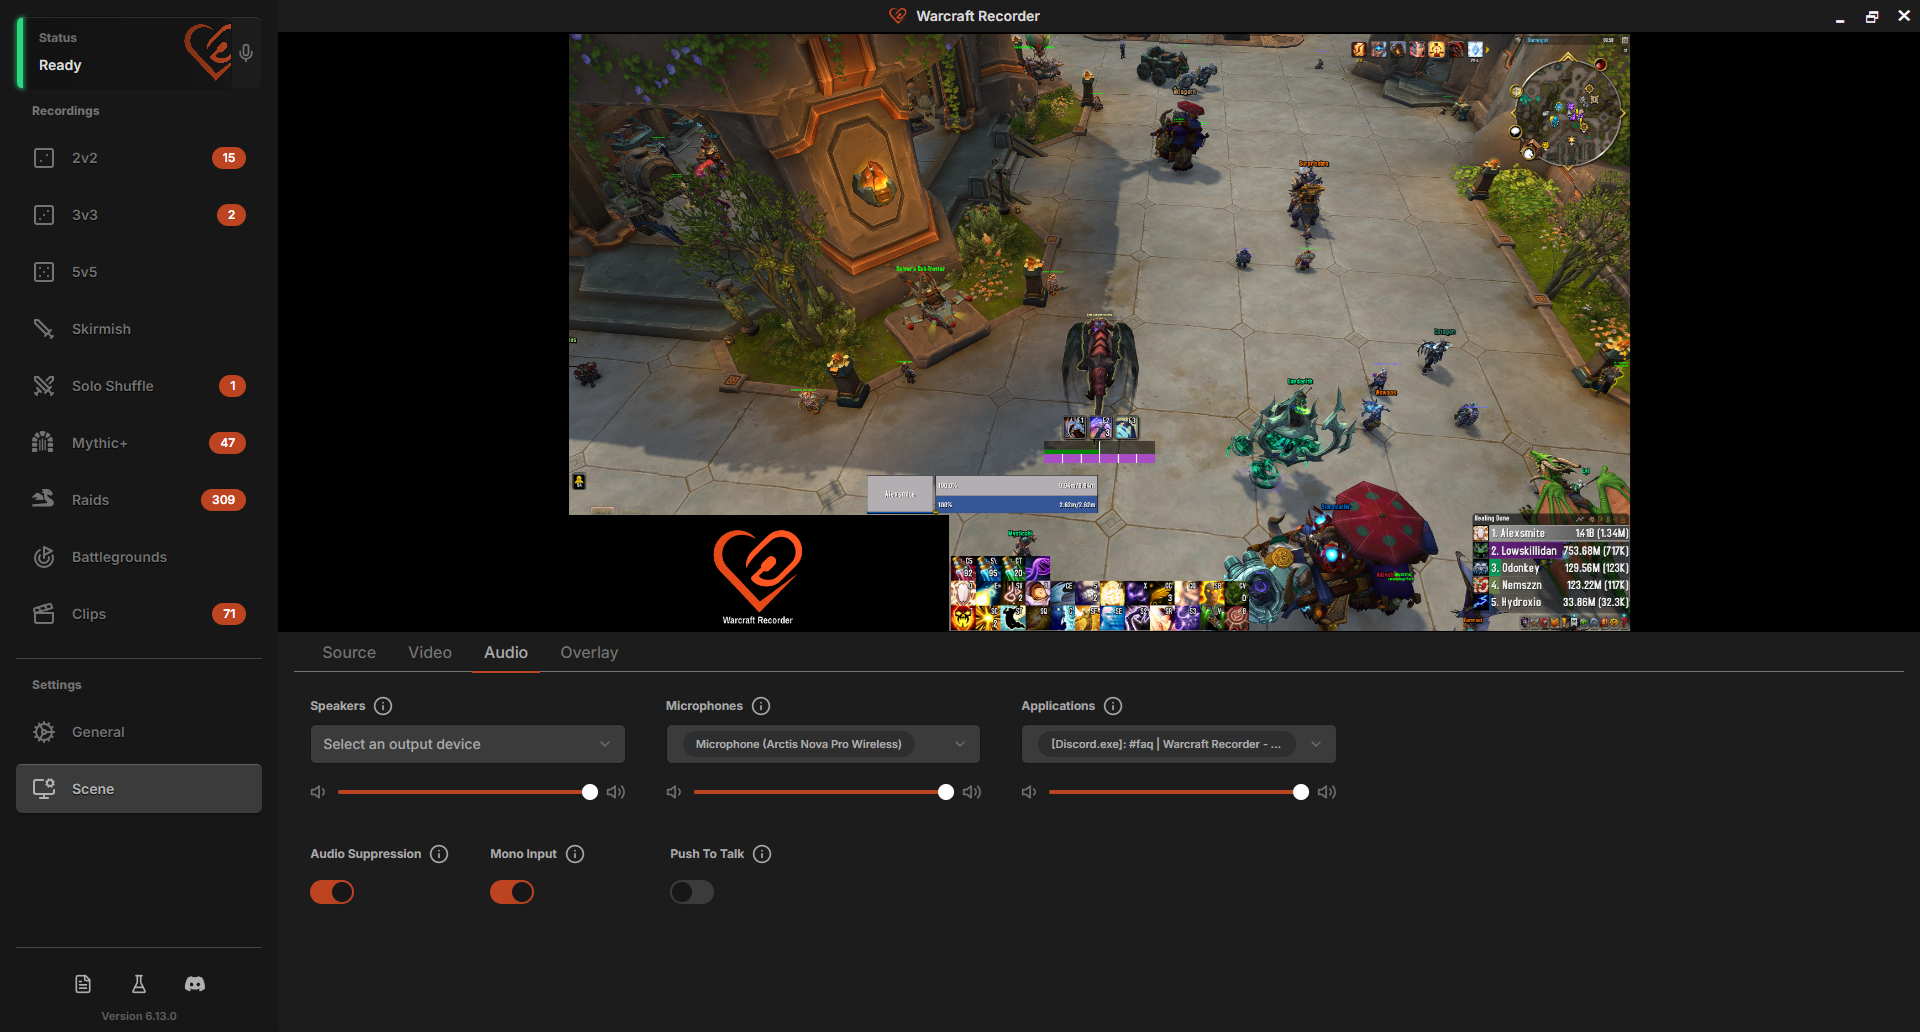Click the info icon next to Speakers
The height and width of the screenshot is (1032, 1920).
(x=383, y=706)
